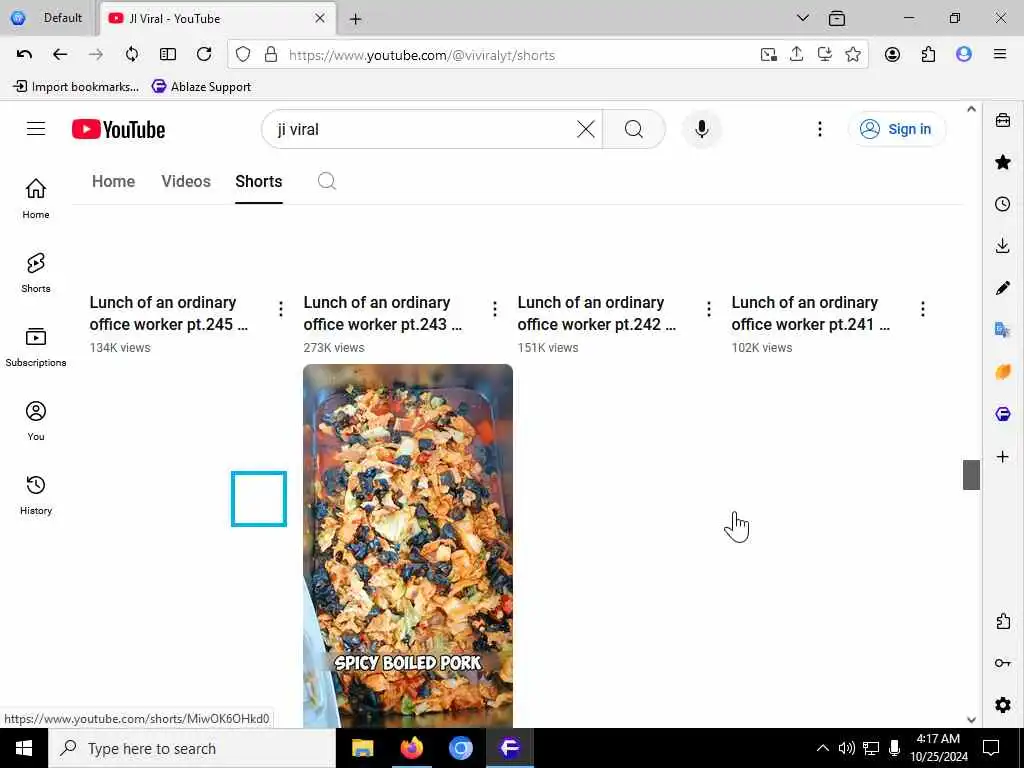Open 'Lunch of an ordinary office worker pt.242'
Viewport: 1024px width, 768px height.
597,313
